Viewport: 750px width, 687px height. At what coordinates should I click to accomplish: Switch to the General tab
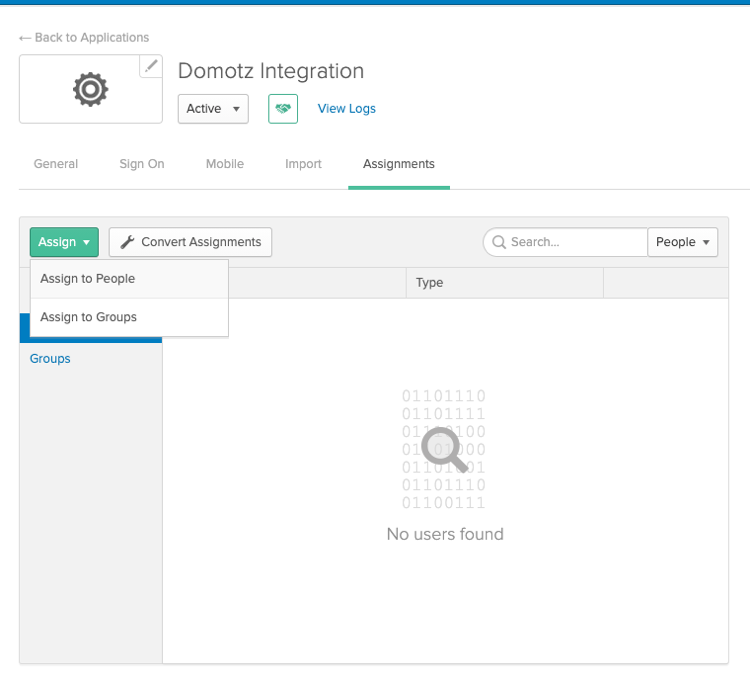tap(56, 164)
